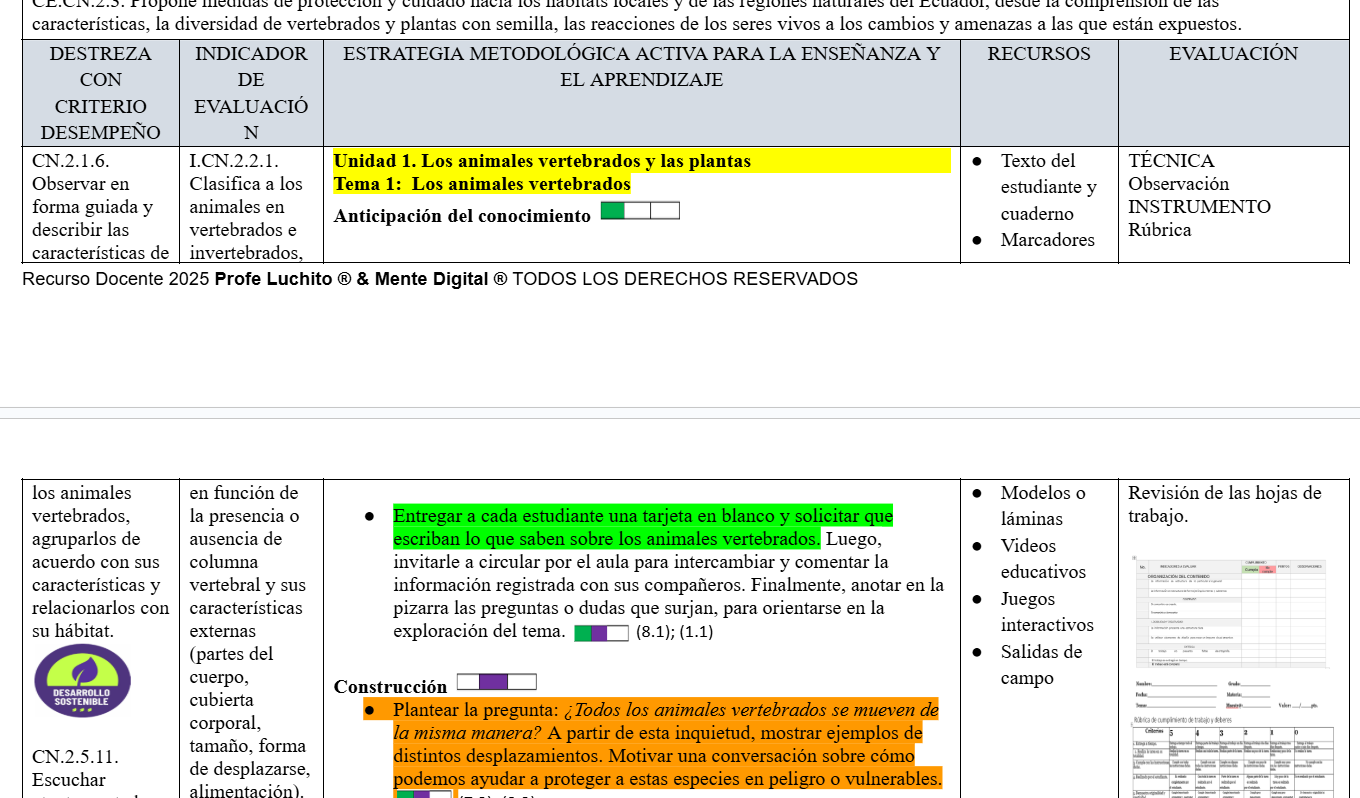Click the 'Modelos o láminas' bullet
1360x798 pixels.
tap(1043, 506)
